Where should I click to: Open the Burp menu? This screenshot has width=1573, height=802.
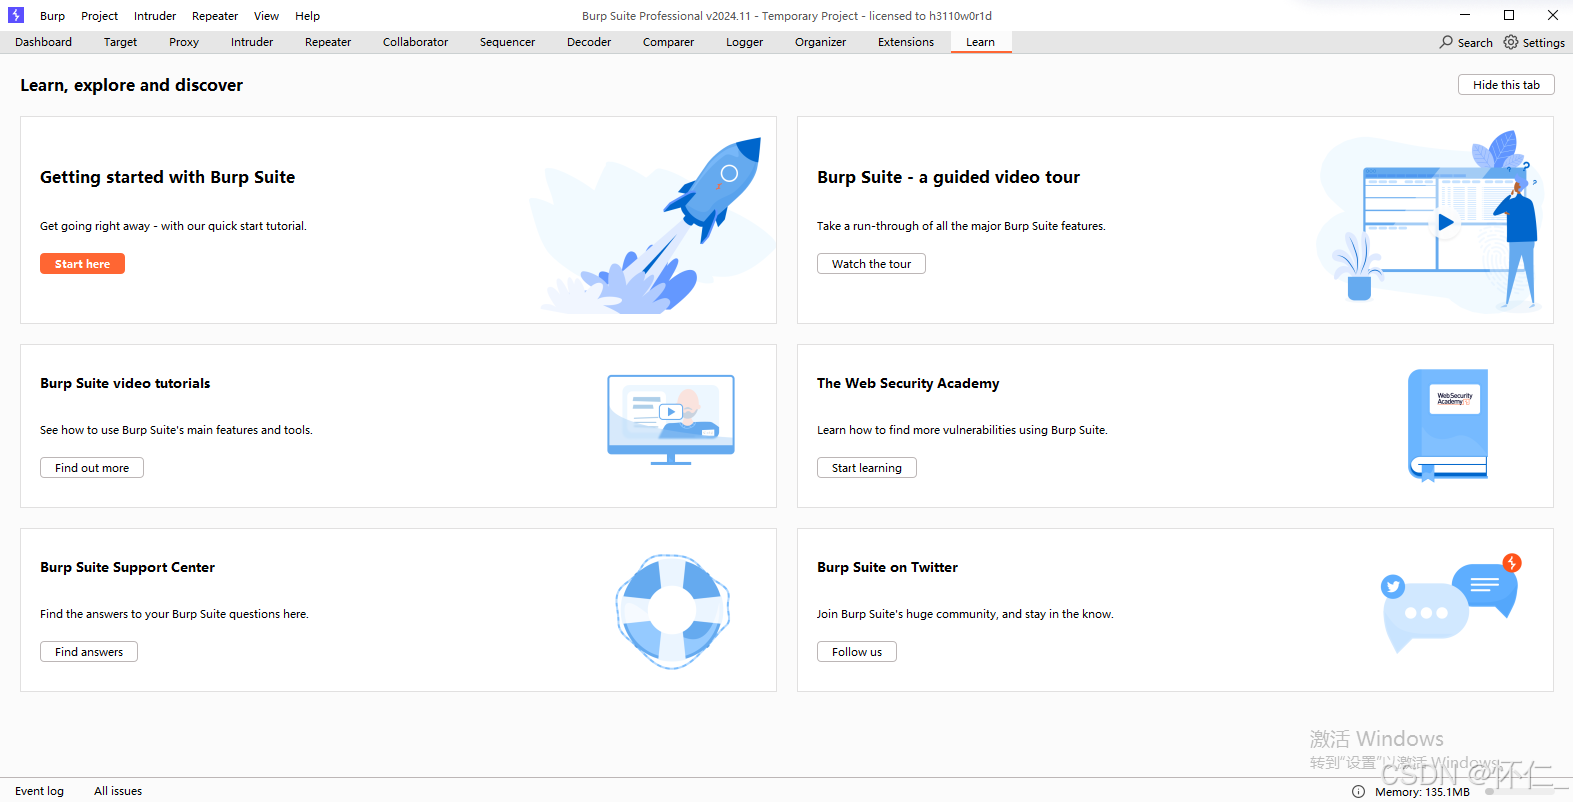point(52,16)
